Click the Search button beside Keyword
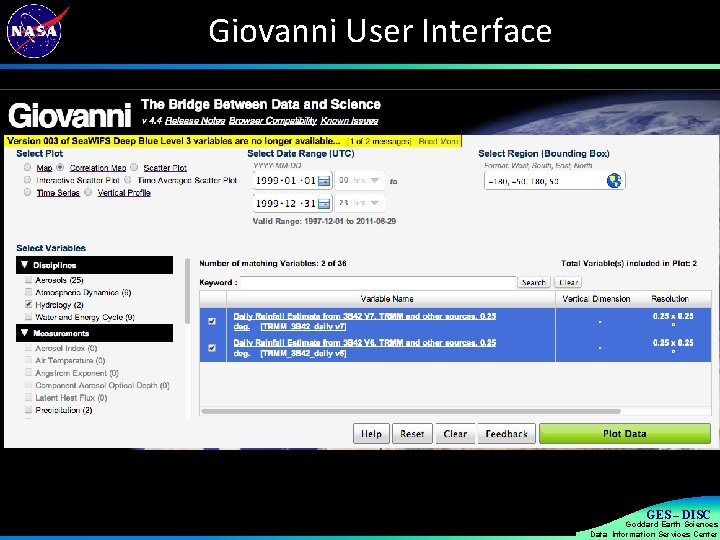Viewport: 720px width, 540px height. [x=534, y=282]
